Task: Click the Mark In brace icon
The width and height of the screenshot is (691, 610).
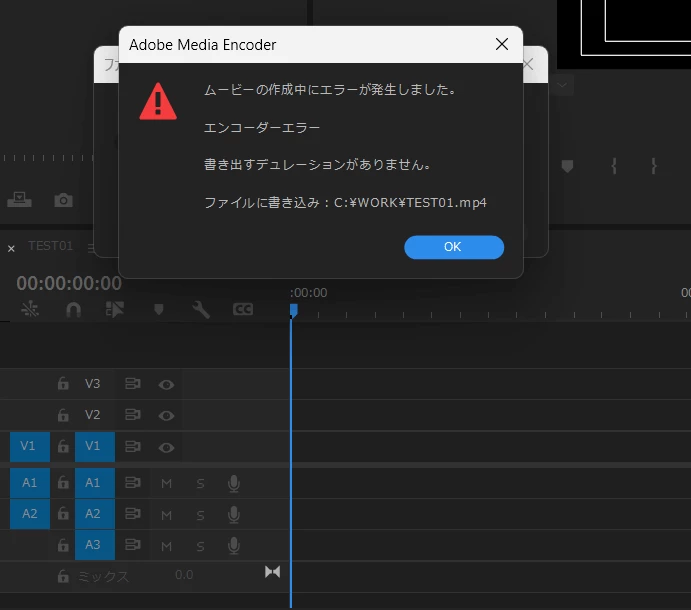Action: [614, 166]
